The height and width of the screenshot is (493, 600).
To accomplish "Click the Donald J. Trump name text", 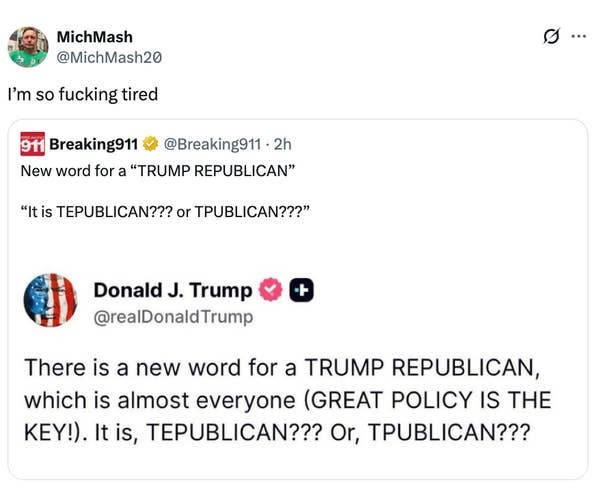I will (172, 290).
